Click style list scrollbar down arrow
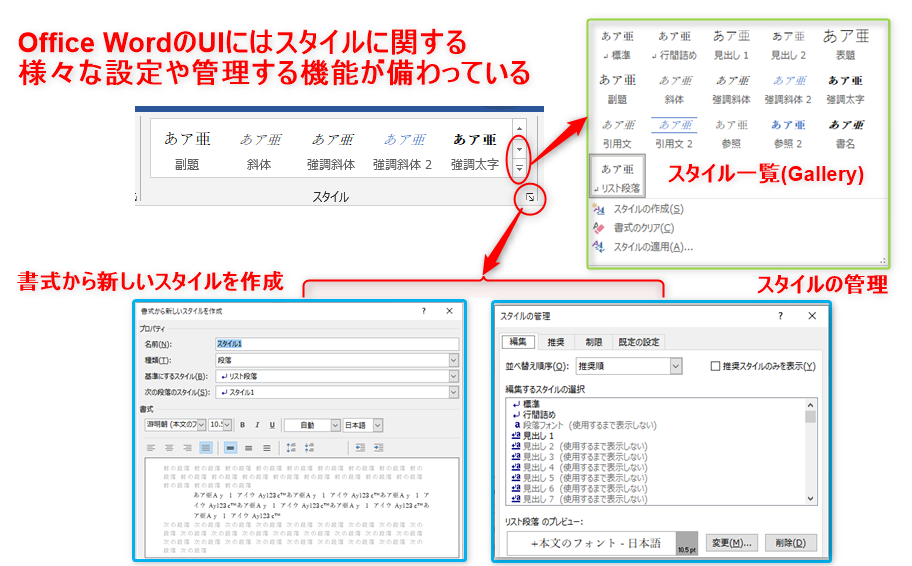 click(x=810, y=499)
